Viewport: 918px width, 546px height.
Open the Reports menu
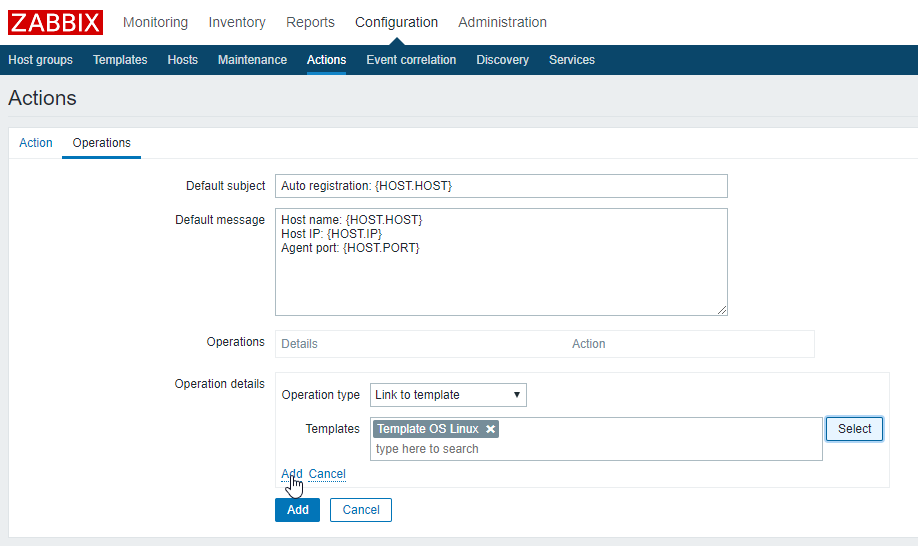(310, 22)
